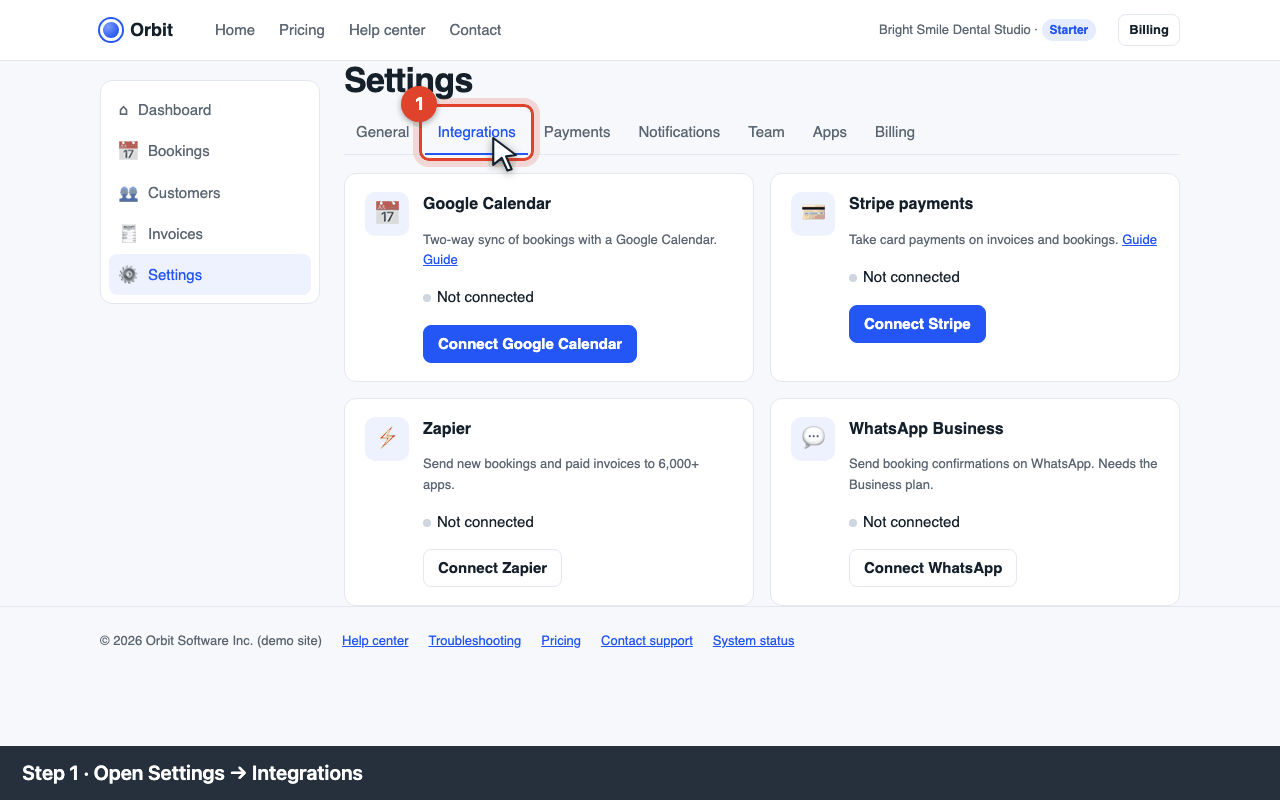
Task: Click the Customers people icon in sidebar
Action: (x=128, y=193)
